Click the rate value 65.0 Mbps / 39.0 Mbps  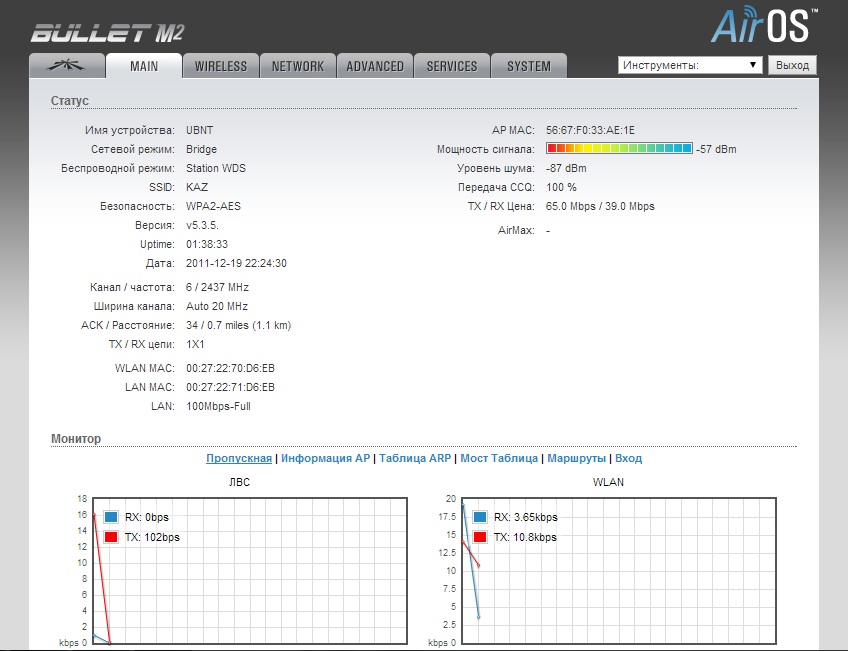point(600,206)
